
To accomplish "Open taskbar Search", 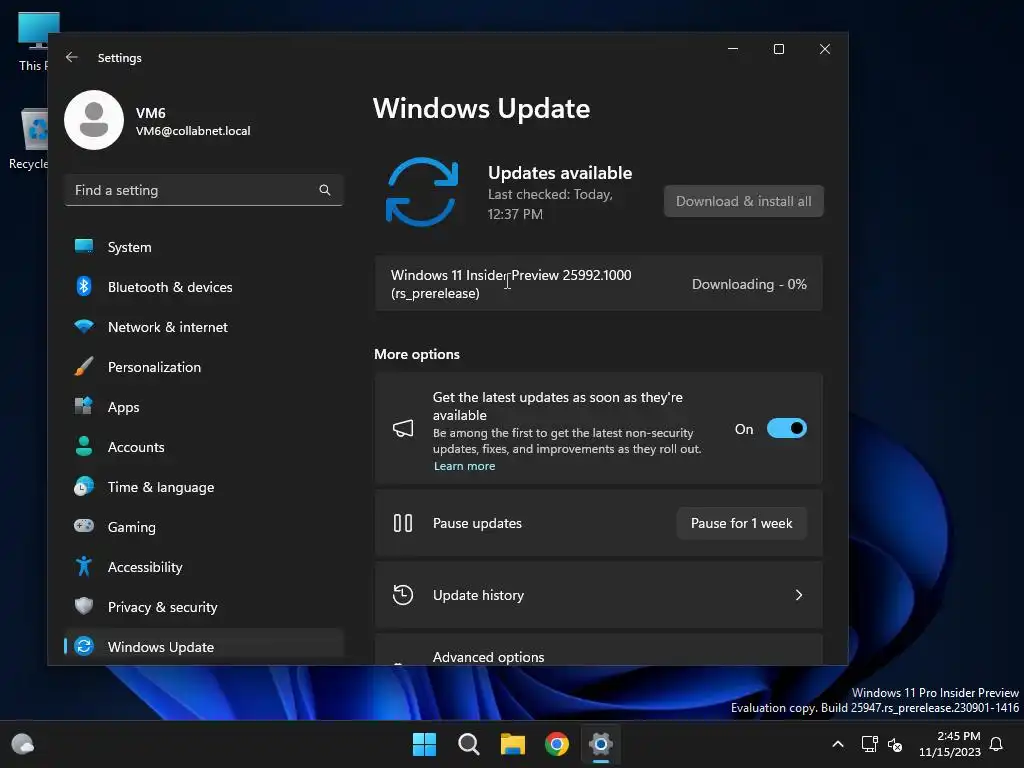I will pyautogui.click(x=468, y=744).
